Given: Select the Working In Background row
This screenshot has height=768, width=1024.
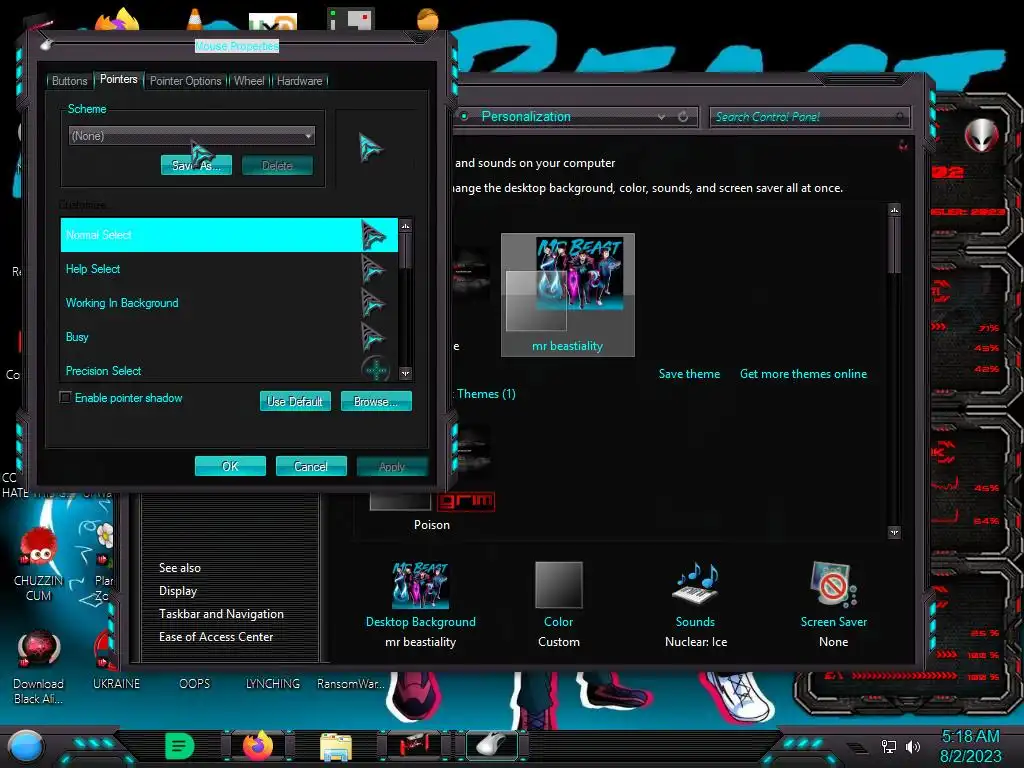Looking at the screenshot, I should pos(229,303).
